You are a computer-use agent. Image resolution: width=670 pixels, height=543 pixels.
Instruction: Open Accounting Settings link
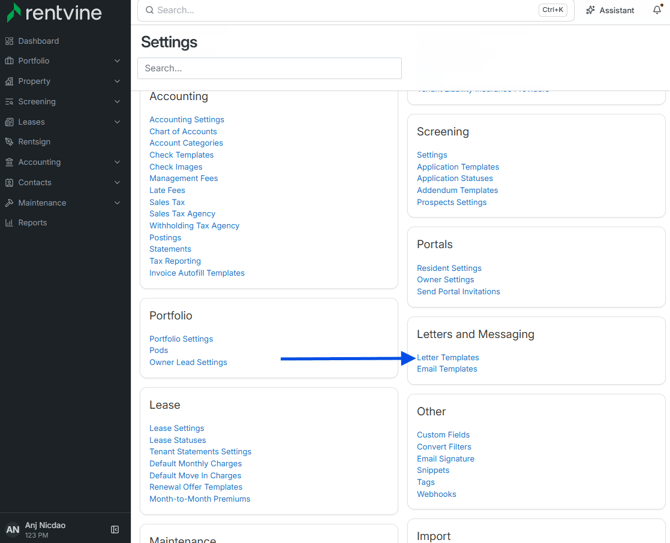[x=187, y=120]
